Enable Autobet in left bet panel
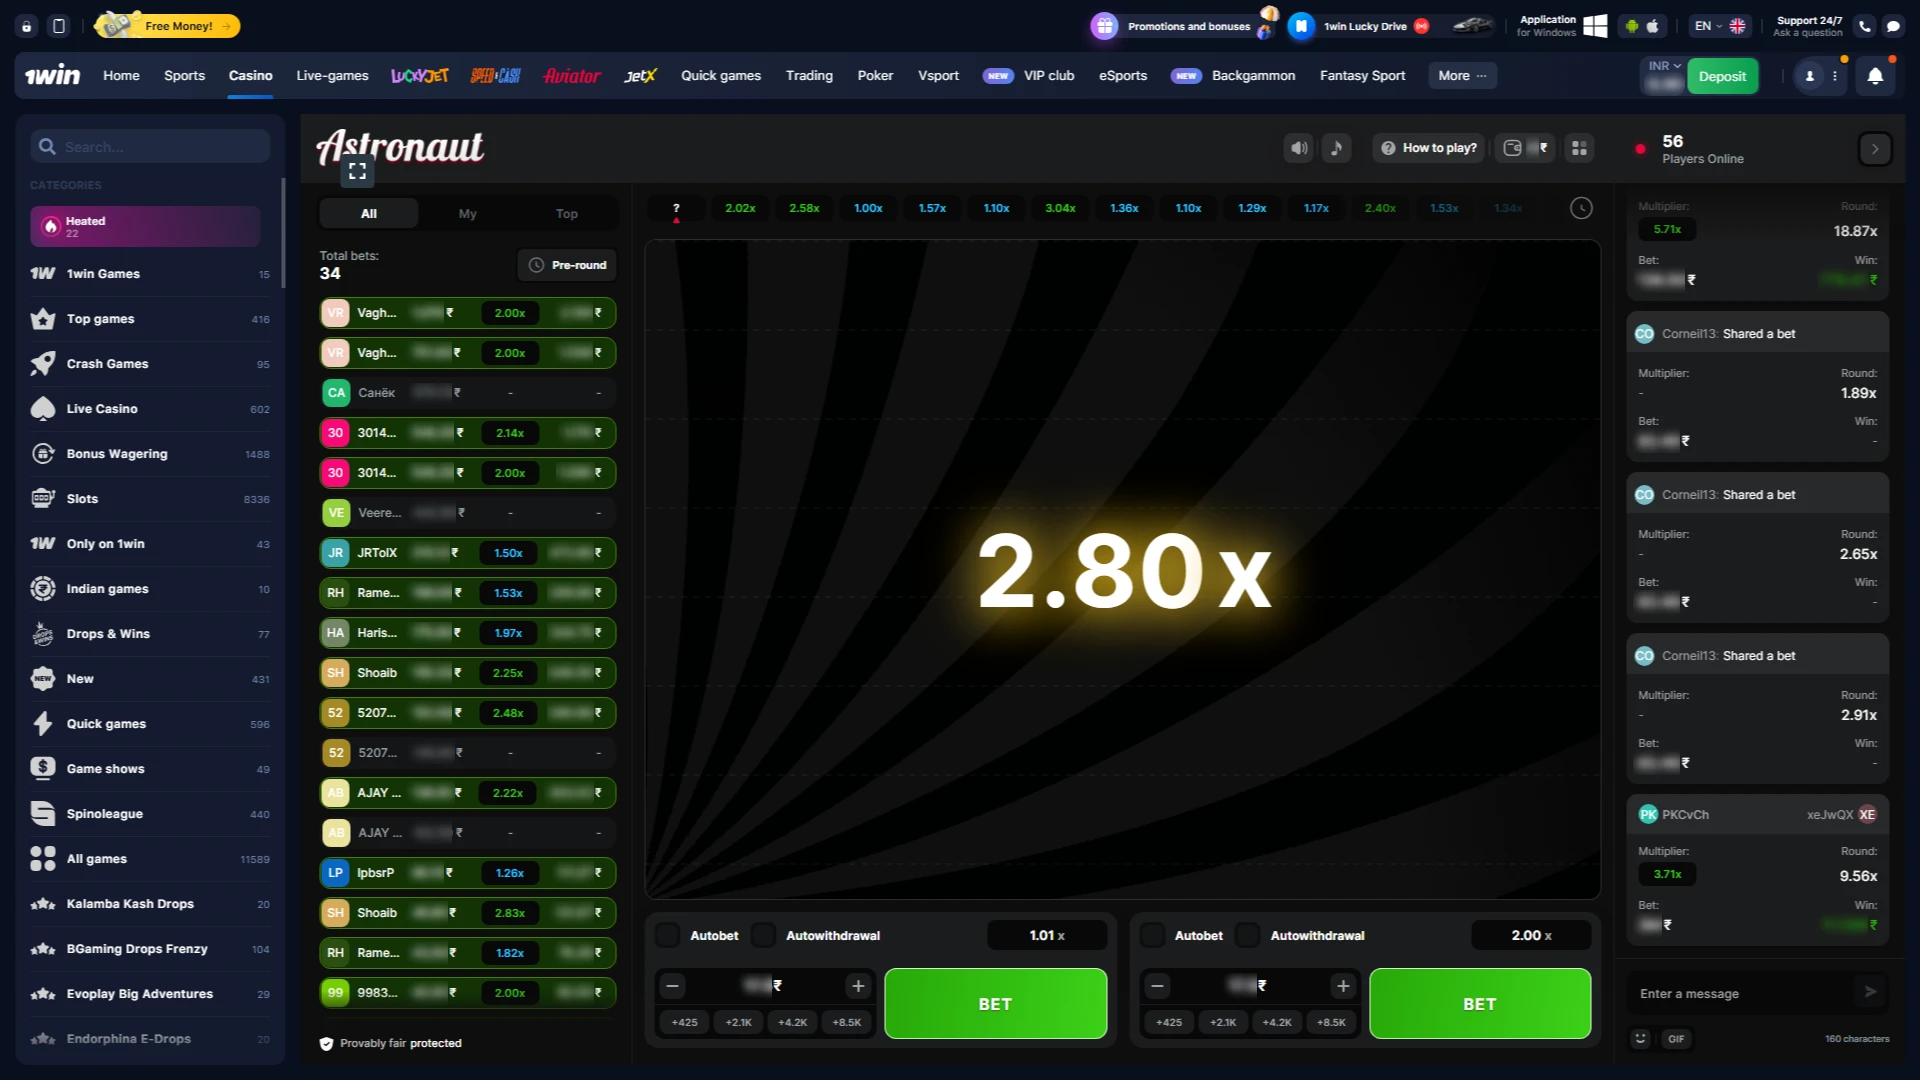This screenshot has width=1920, height=1080. click(667, 935)
